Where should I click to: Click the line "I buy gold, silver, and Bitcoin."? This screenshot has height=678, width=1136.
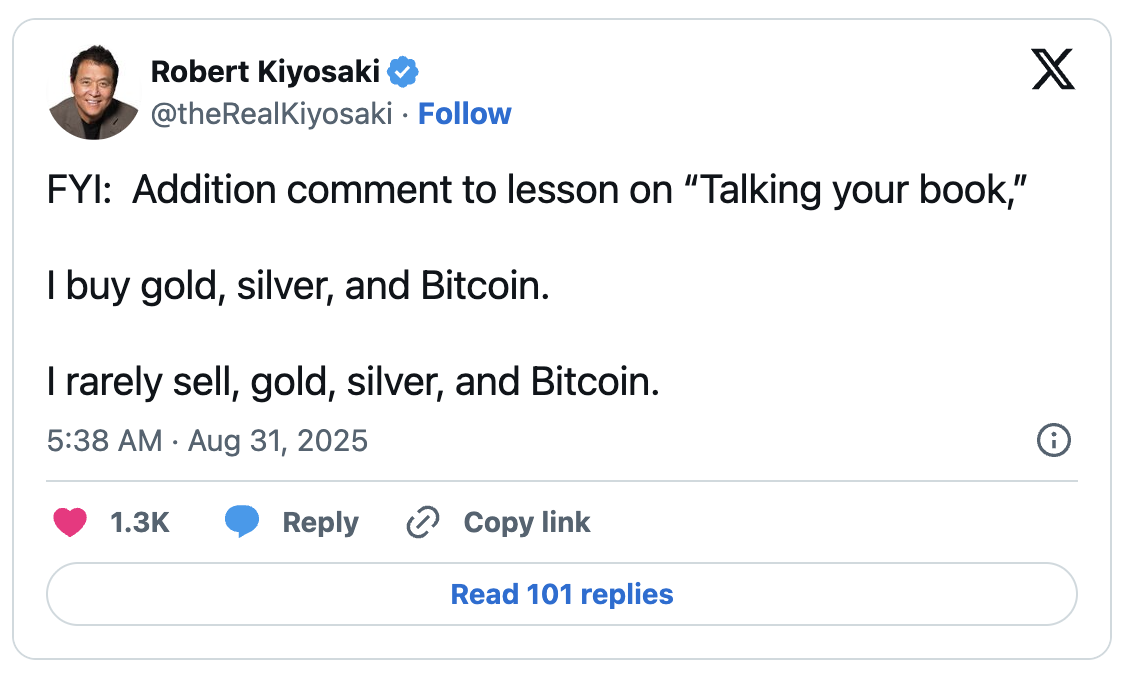coord(298,287)
